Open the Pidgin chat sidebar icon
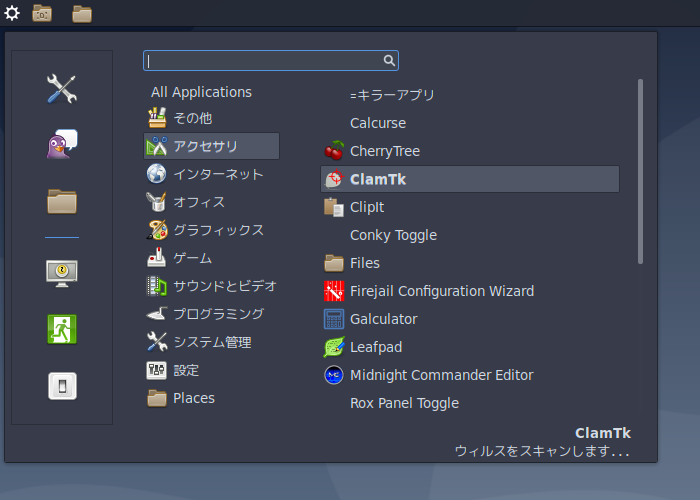 tap(62, 144)
